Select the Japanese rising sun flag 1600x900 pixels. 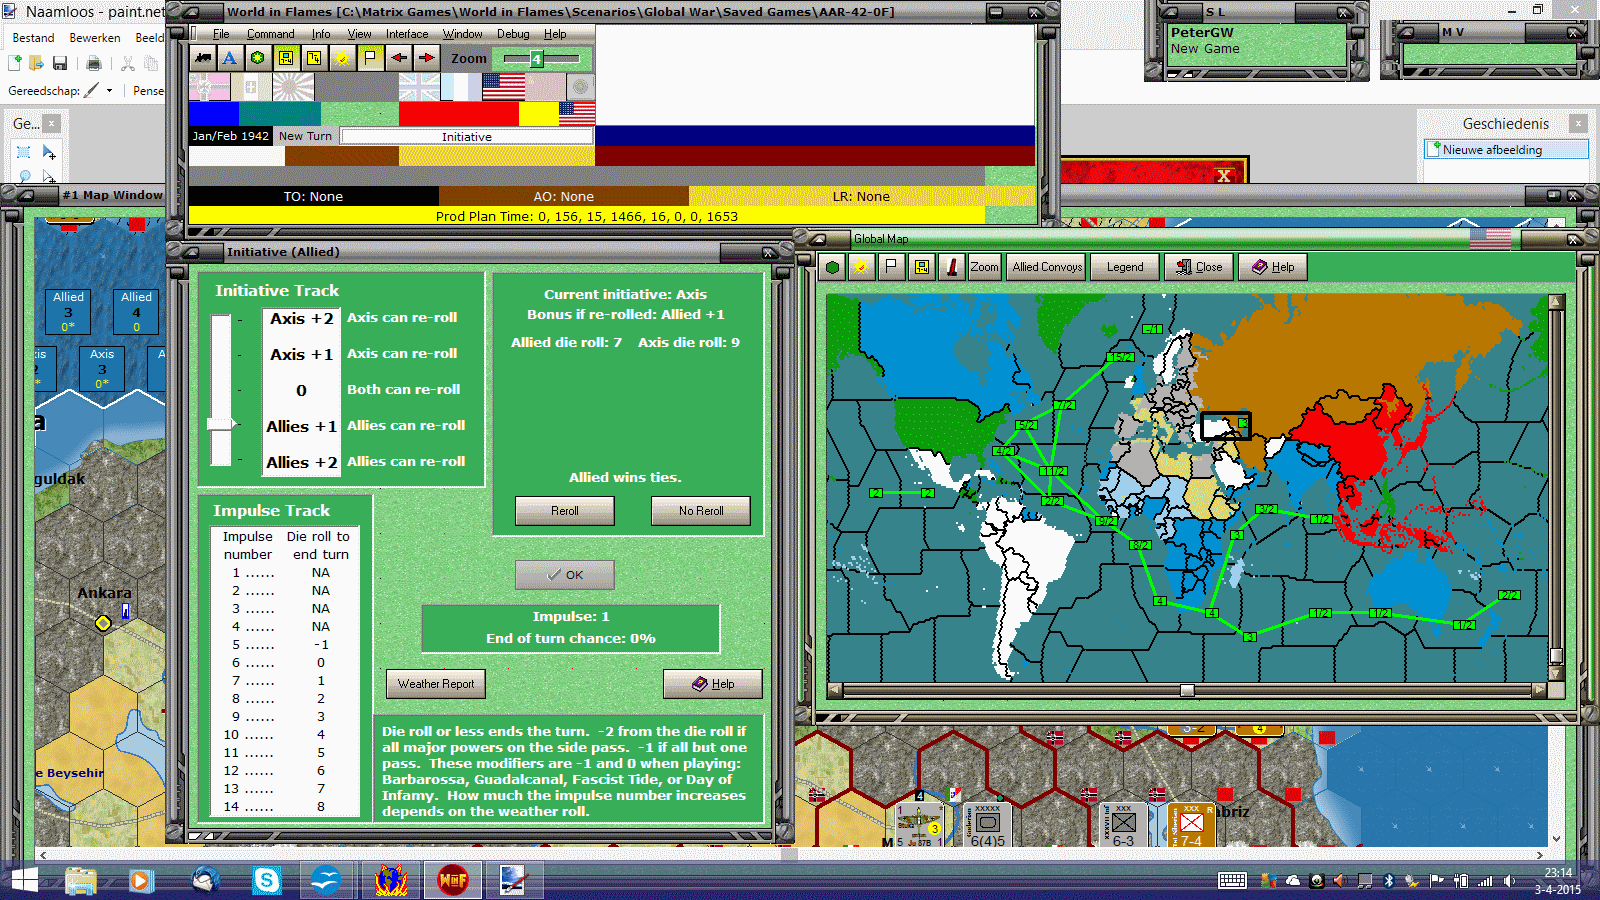pyautogui.click(x=293, y=87)
